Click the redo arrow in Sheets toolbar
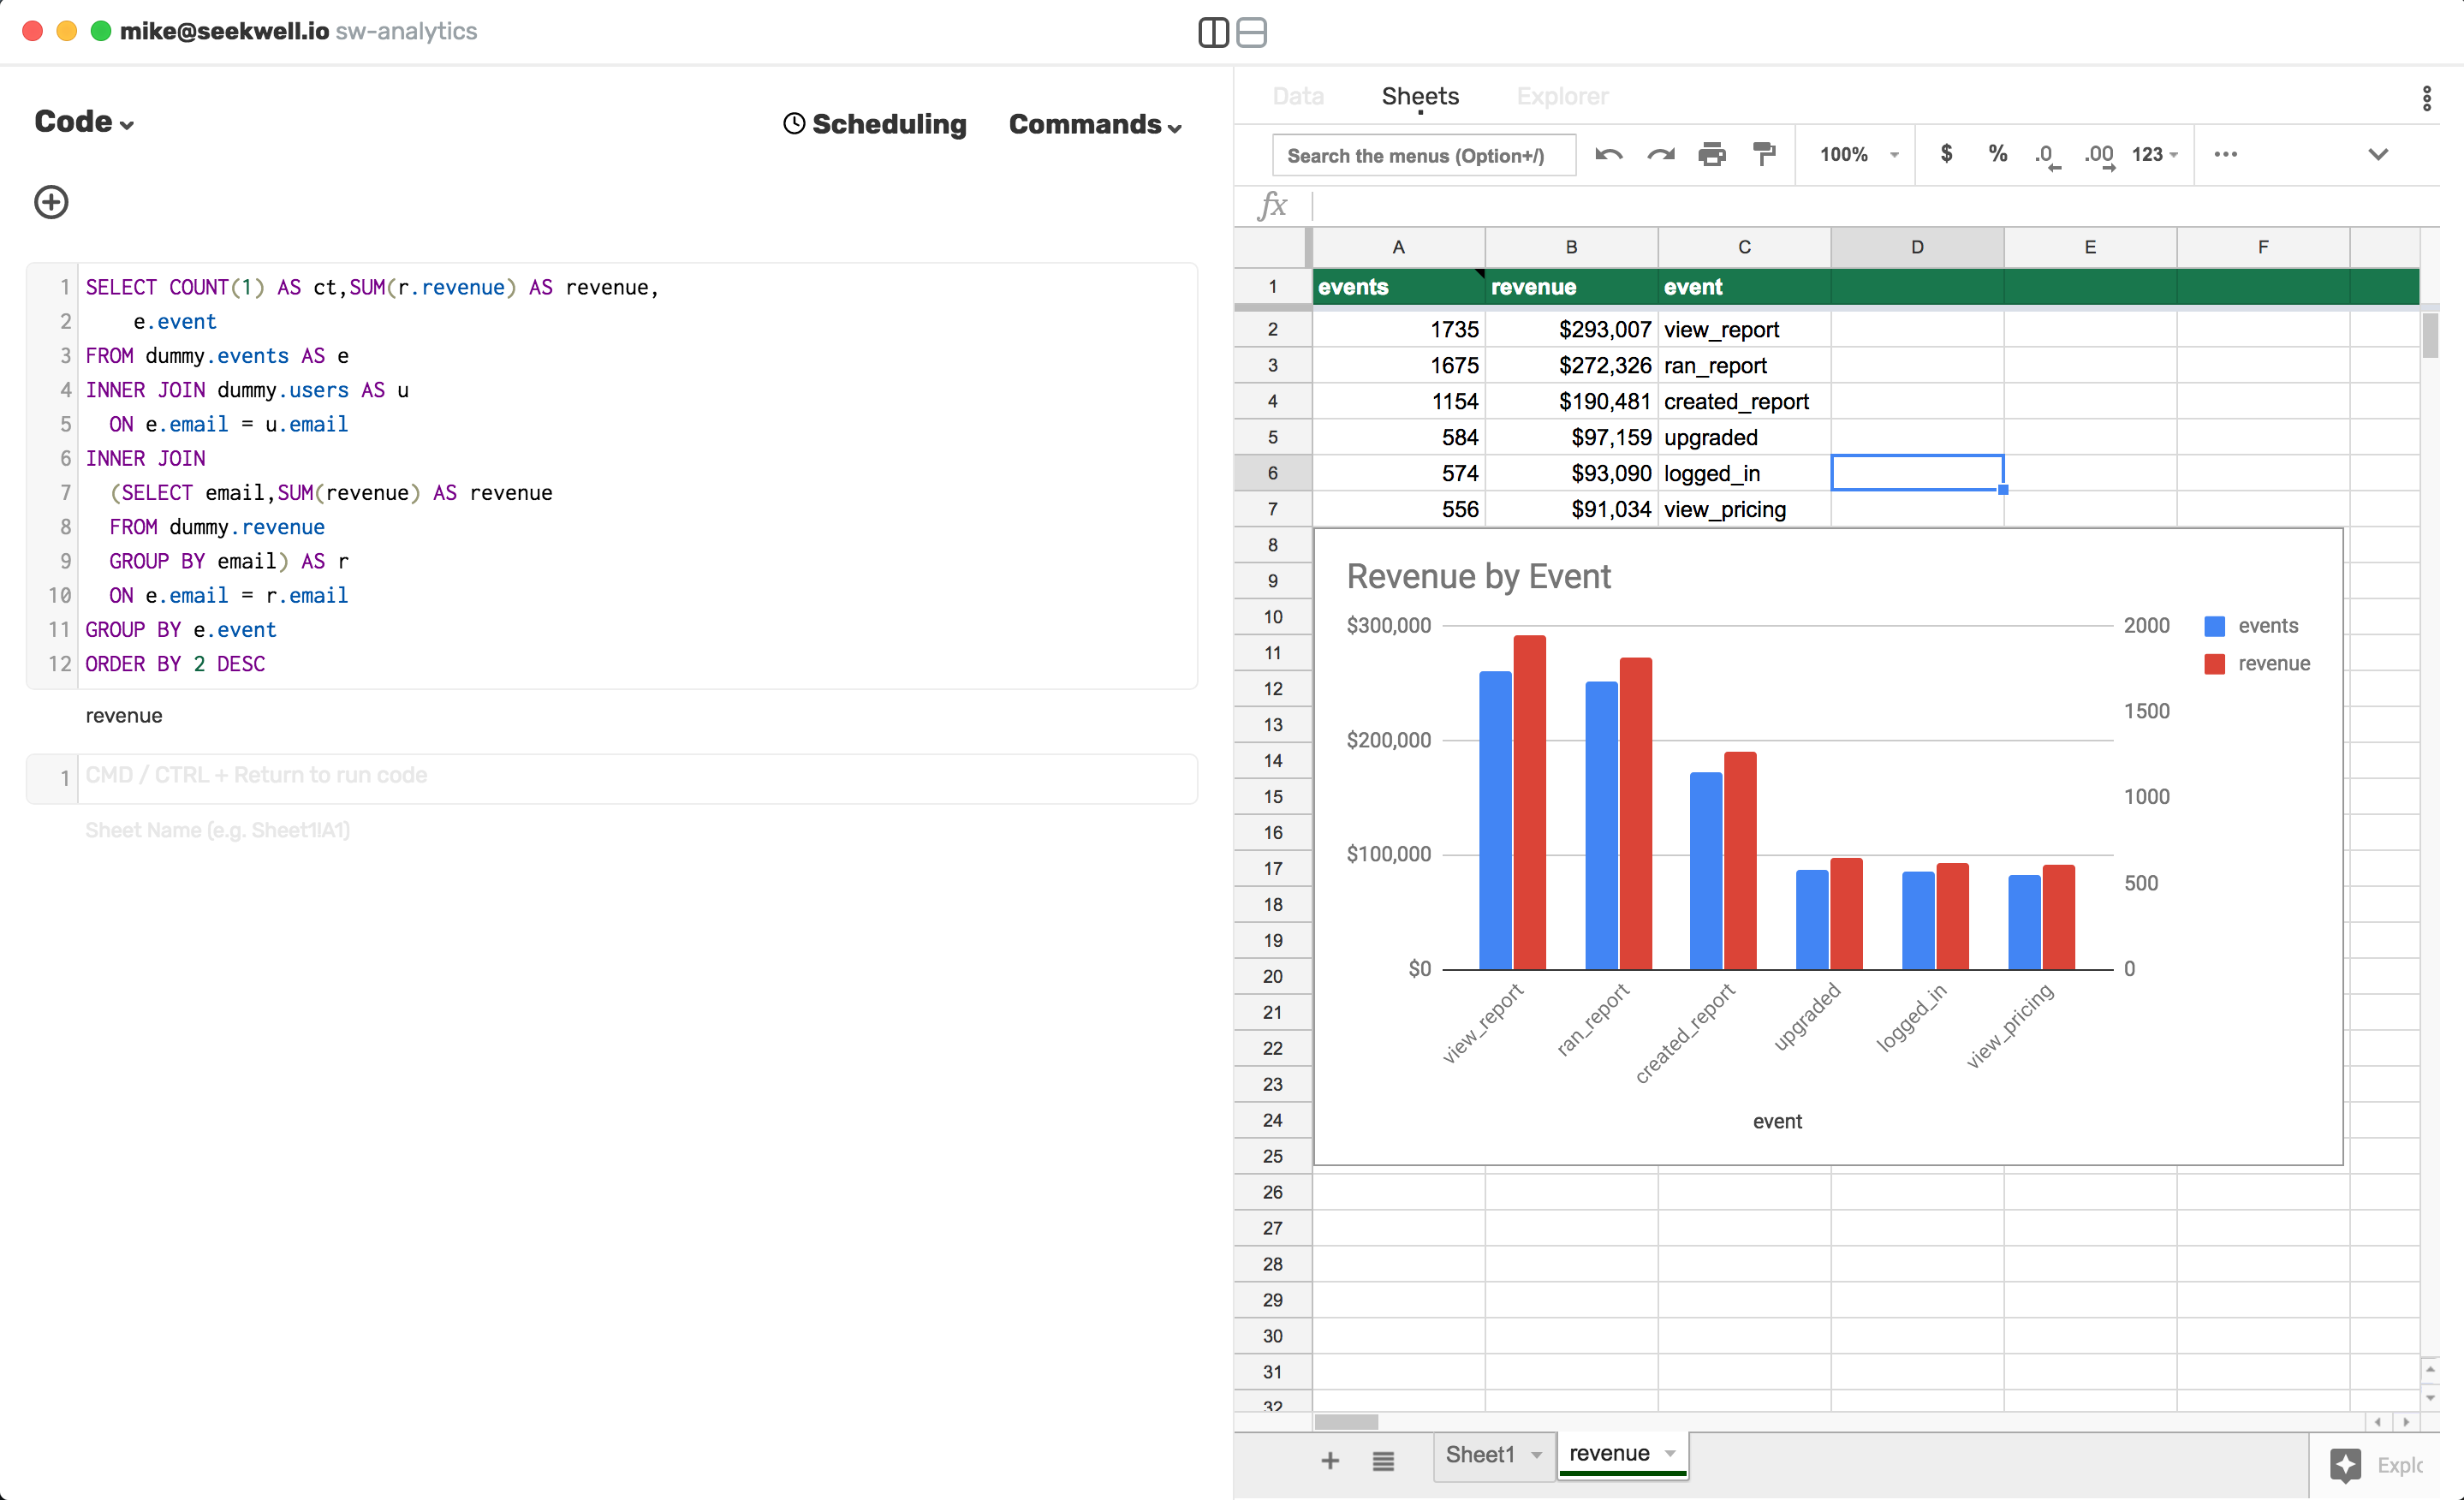This screenshot has width=2464, height=1500. click(1660, 154)
